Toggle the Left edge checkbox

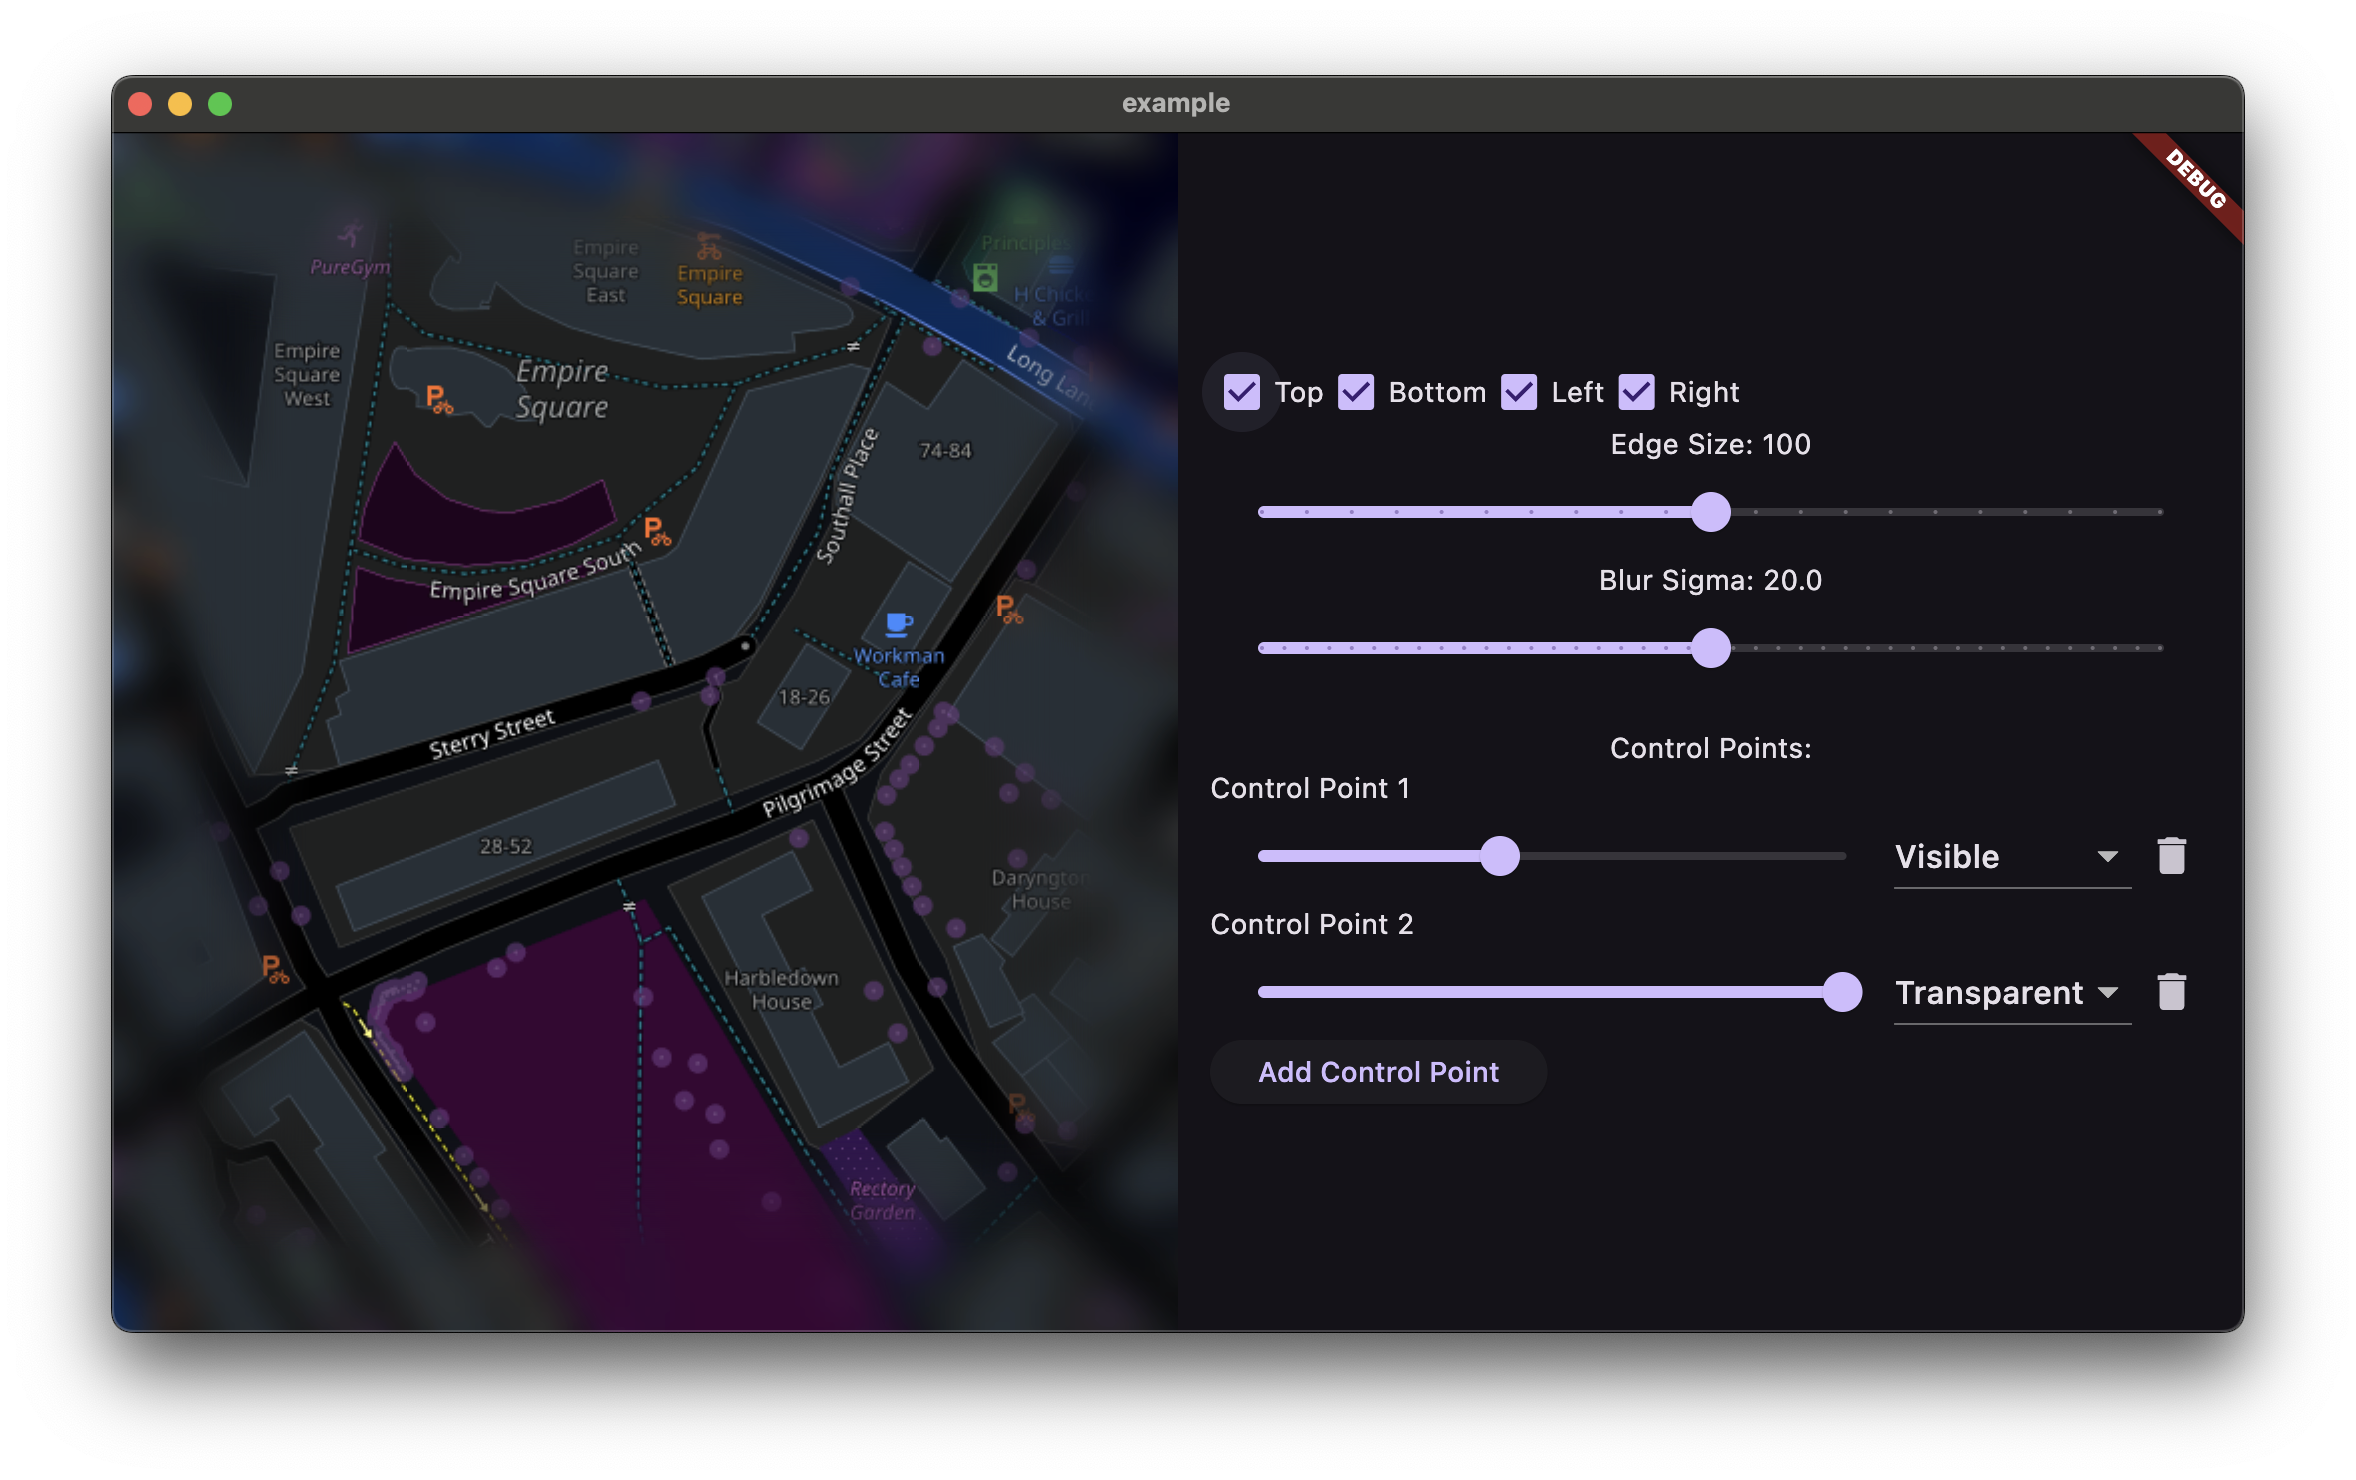coord(1519,392)
